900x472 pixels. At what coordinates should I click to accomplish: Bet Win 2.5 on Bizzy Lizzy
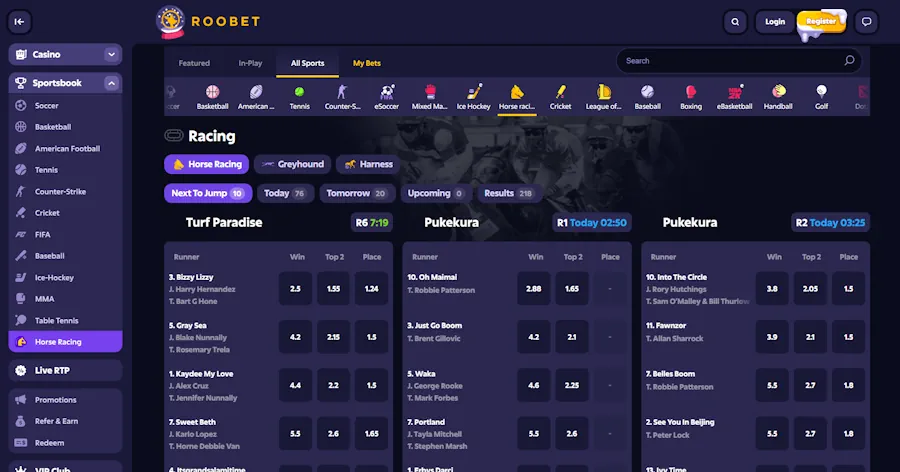295,289
